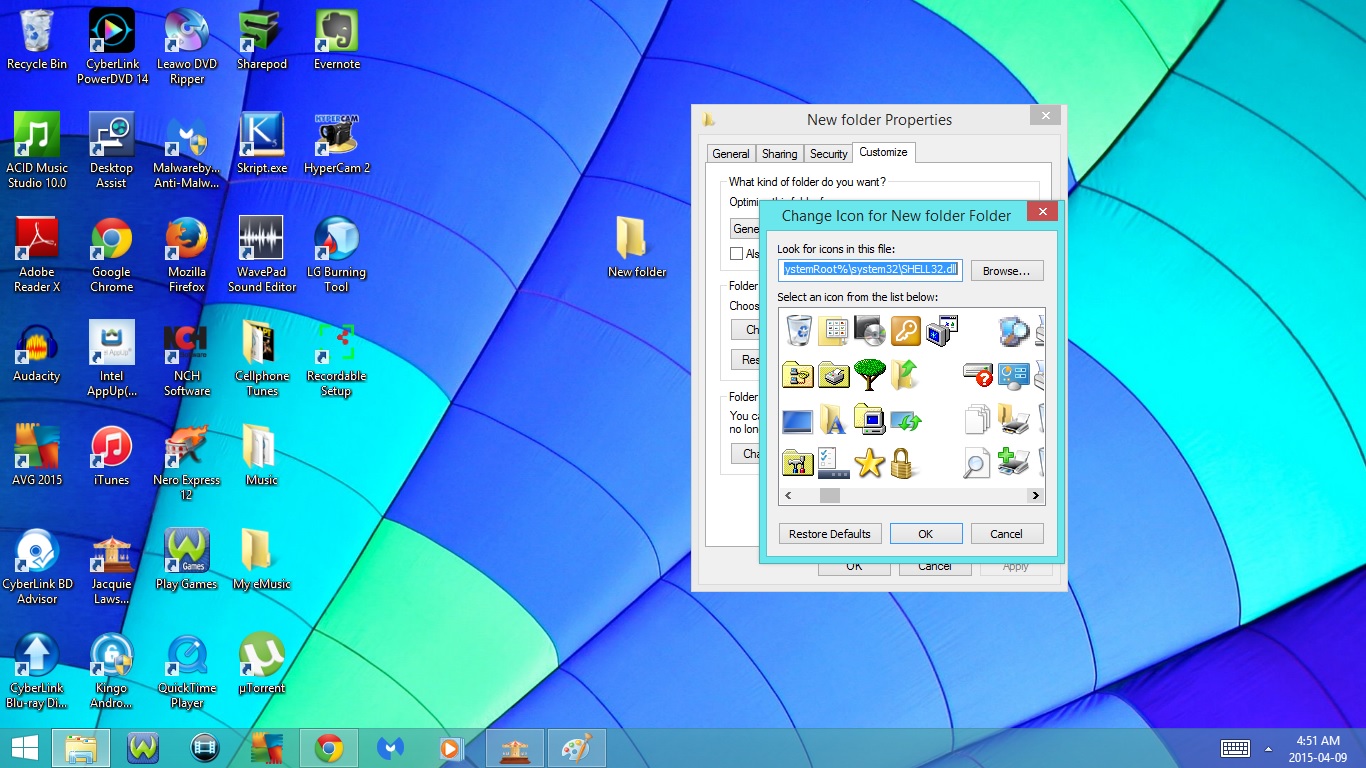Pick the fonts folder icon with letter A

coord(833,419)
